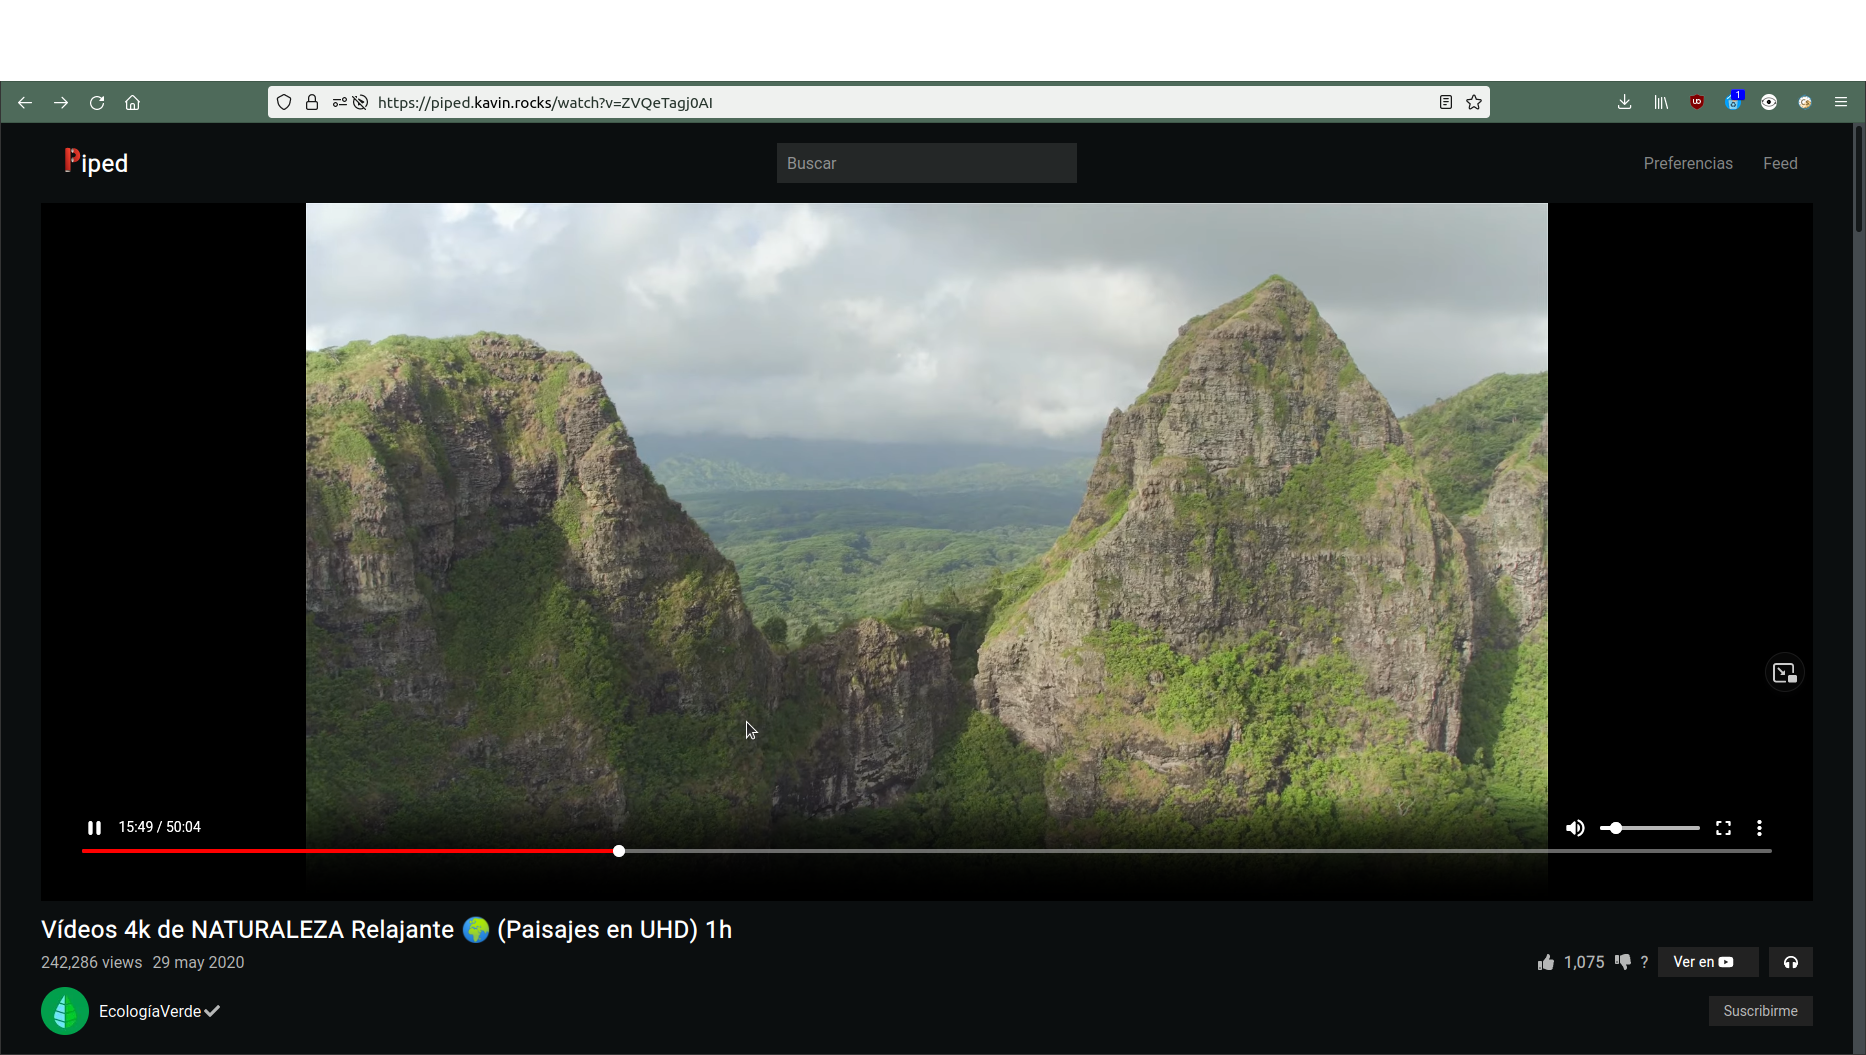Open video on YouTube via Ver en
This screenshot has width=1866, height=1055.
(1708, 962)
